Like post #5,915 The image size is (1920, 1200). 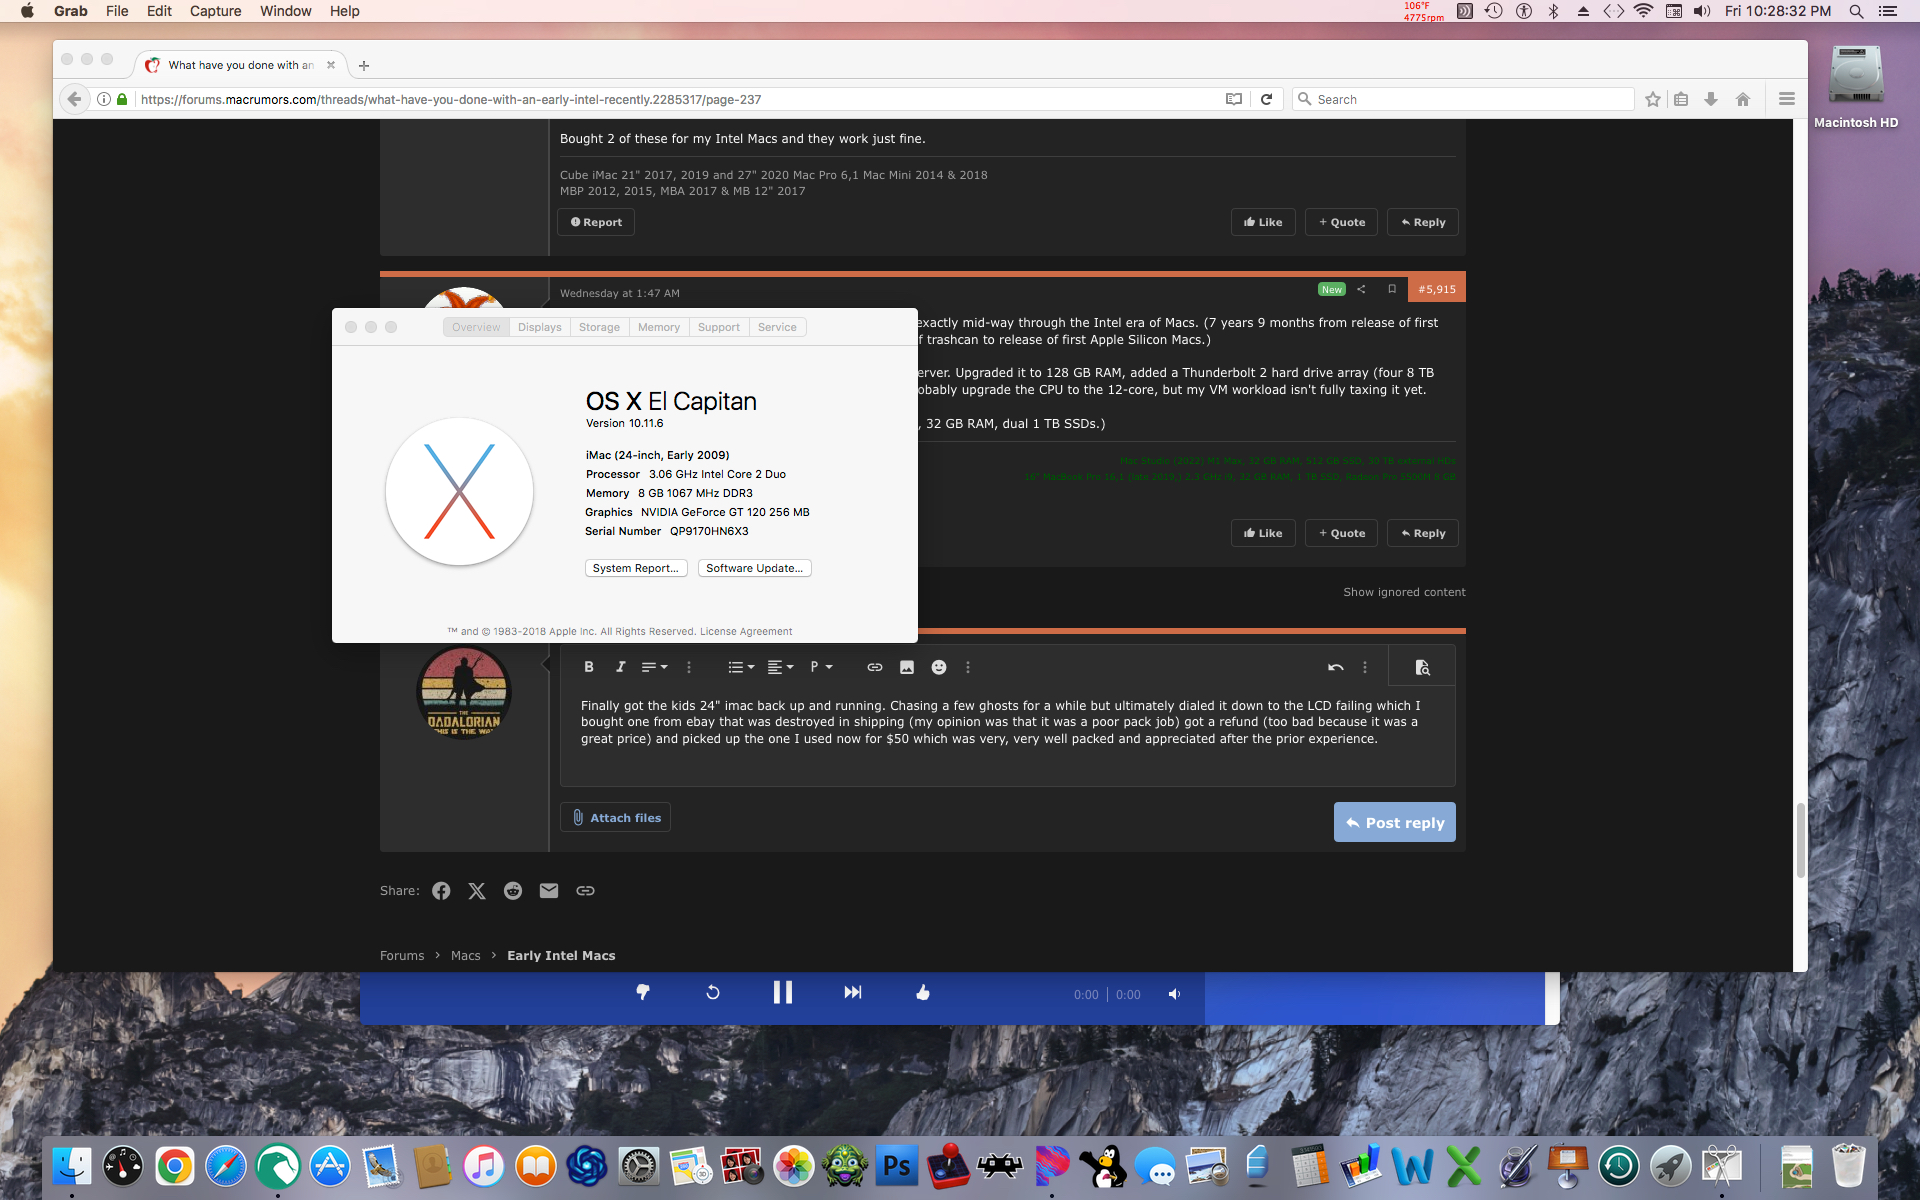pyautogui.click(x=1263, y=533)
